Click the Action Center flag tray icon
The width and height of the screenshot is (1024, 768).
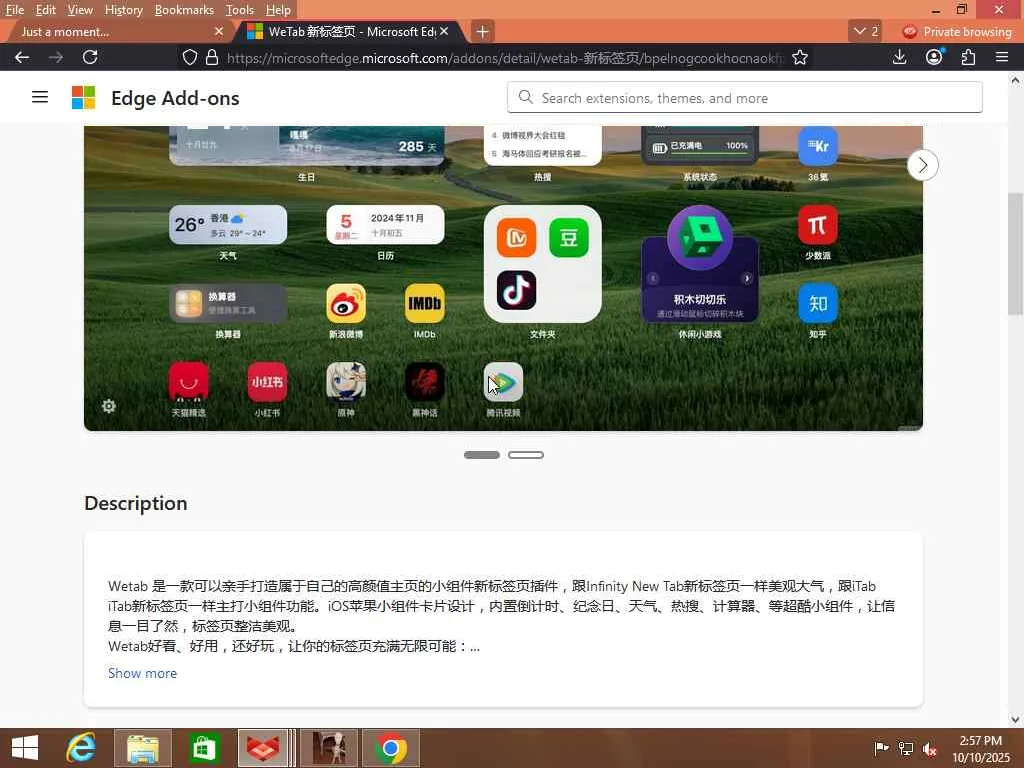point(881,748)
